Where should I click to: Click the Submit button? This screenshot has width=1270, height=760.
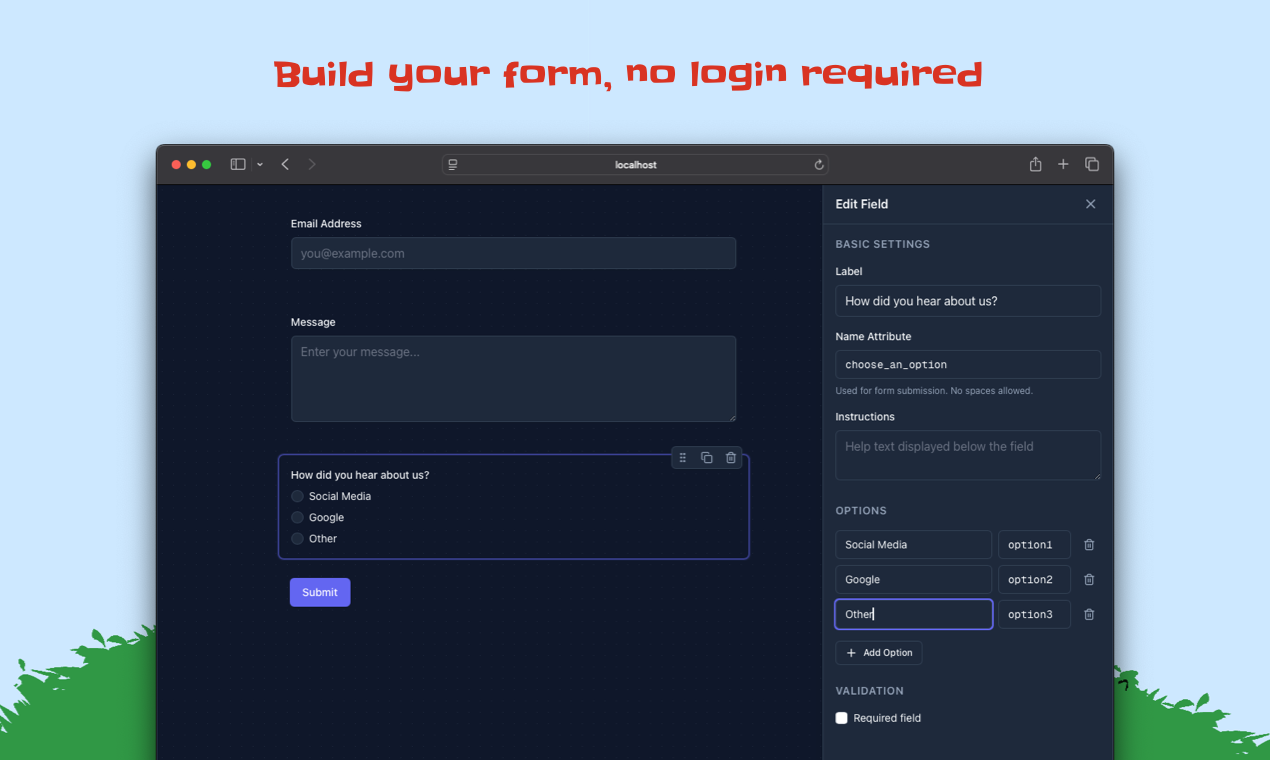(319, 592)
